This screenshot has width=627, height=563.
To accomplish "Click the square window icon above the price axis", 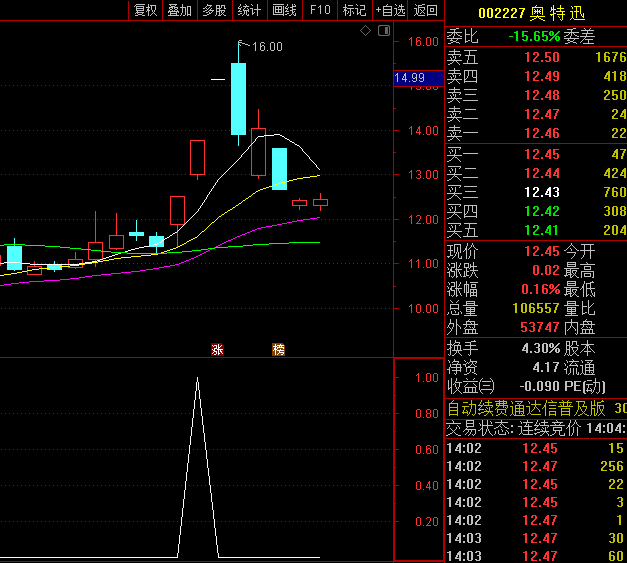I will click(x=383, y=31).
